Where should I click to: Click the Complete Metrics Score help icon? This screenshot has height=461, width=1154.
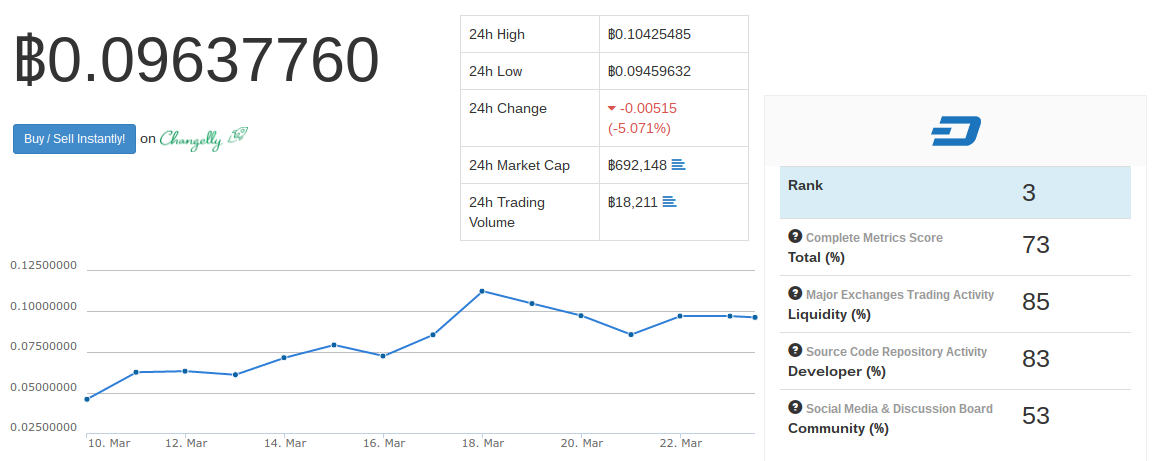(795, 236)
